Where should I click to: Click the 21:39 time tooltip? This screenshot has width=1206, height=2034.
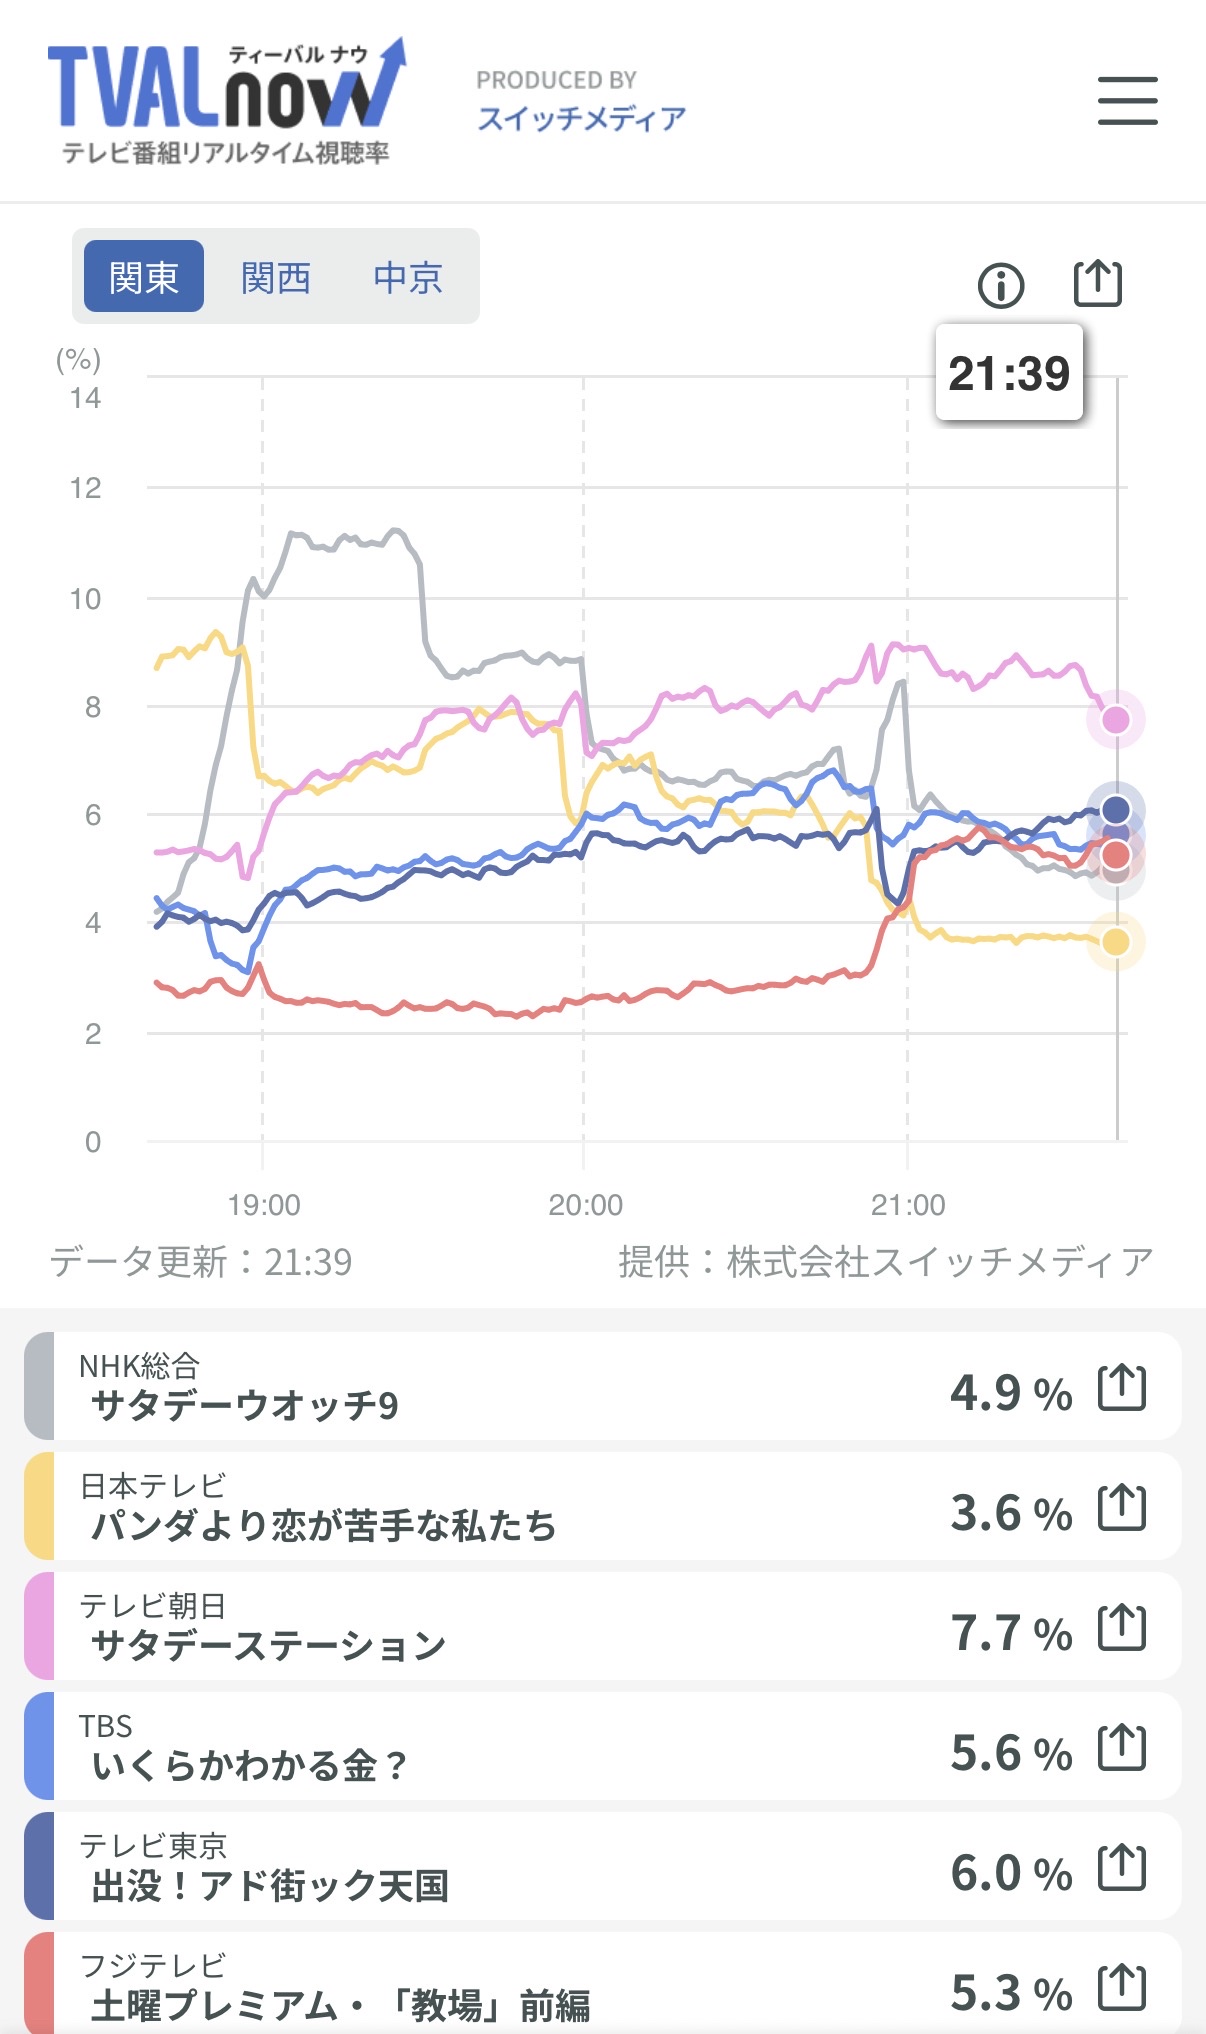(x=1008, y=373)
